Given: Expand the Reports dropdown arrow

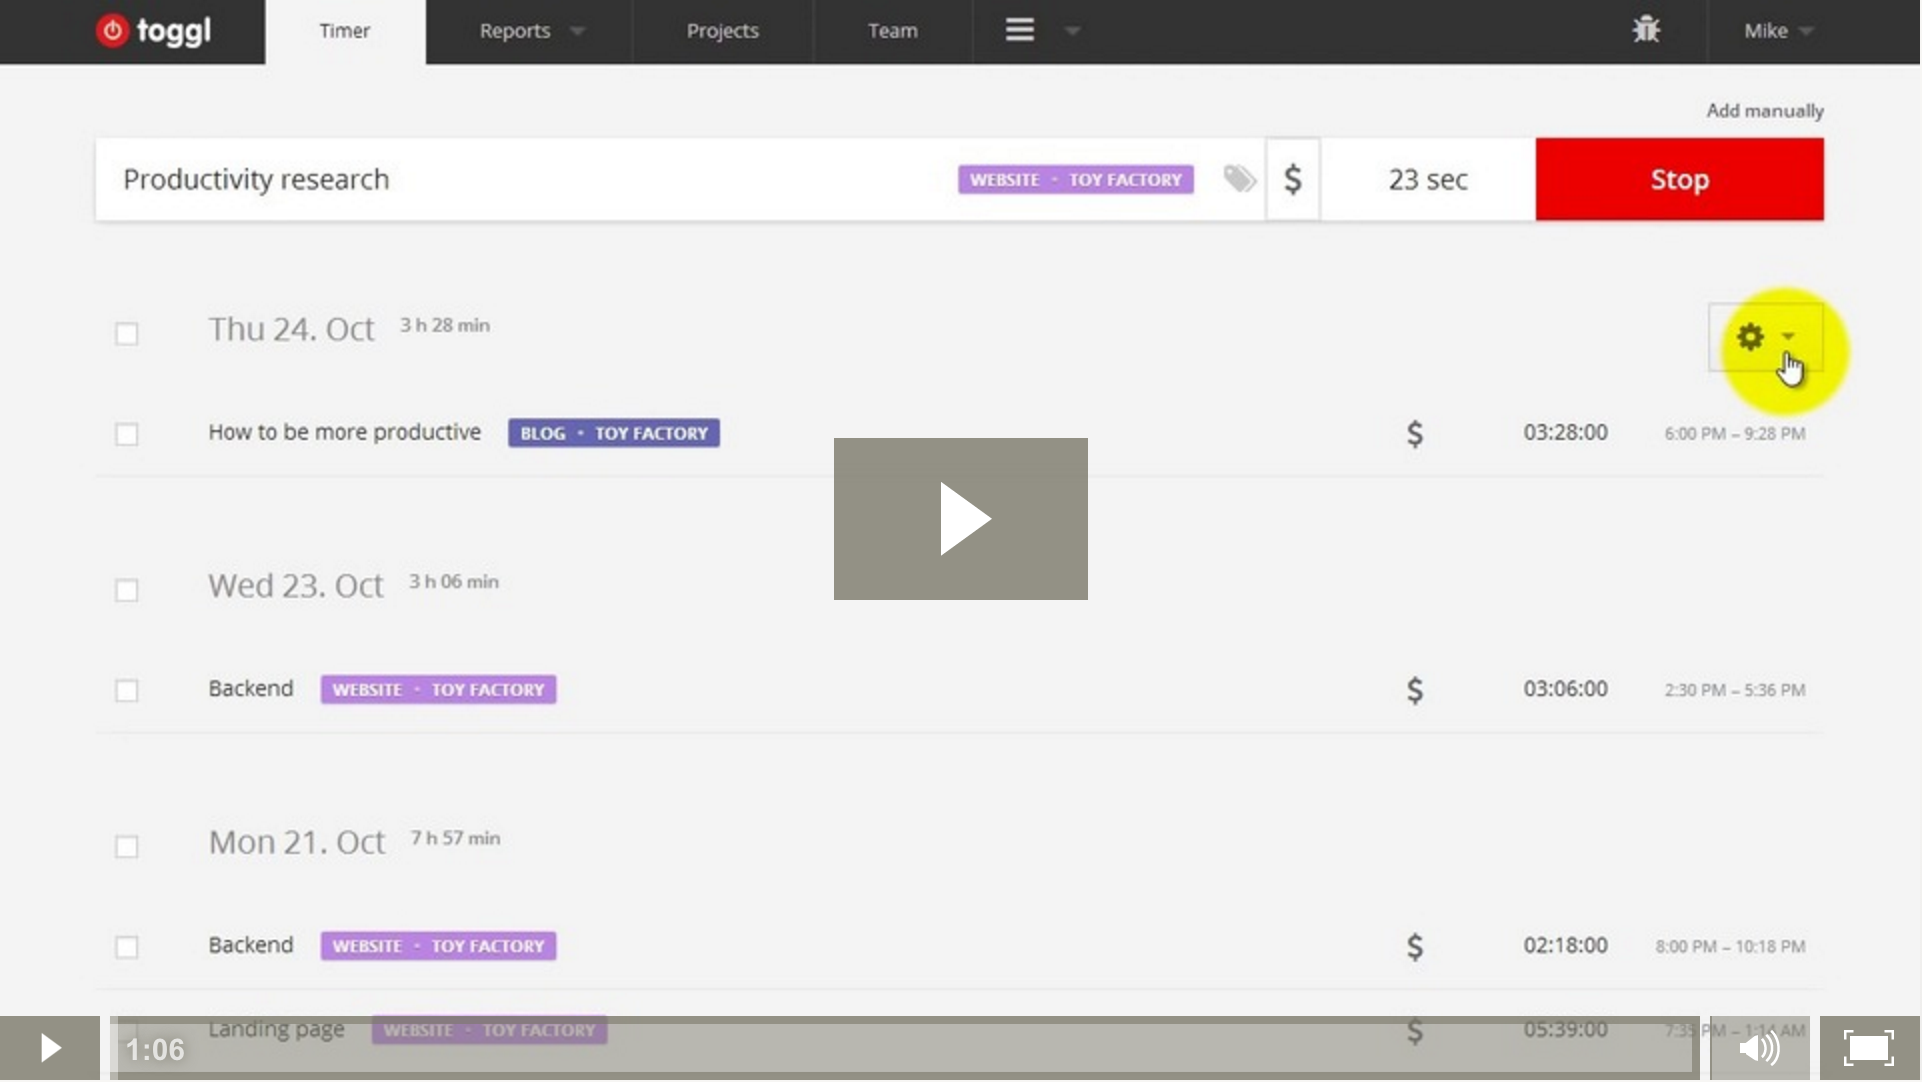Looking at the screenshot, I should coord(577,31).
